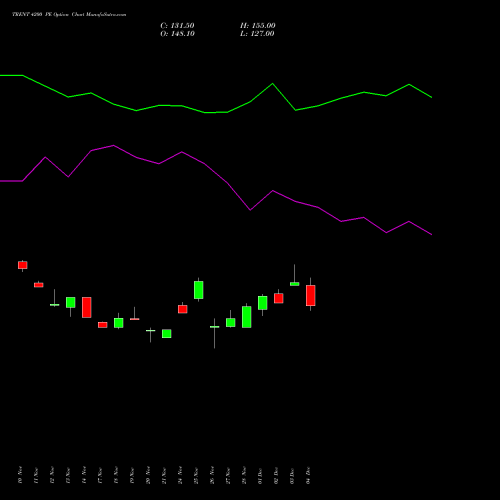The image size is (500, 500).
Task: Click the 01 Dec date label
Action: coord(260,475)
